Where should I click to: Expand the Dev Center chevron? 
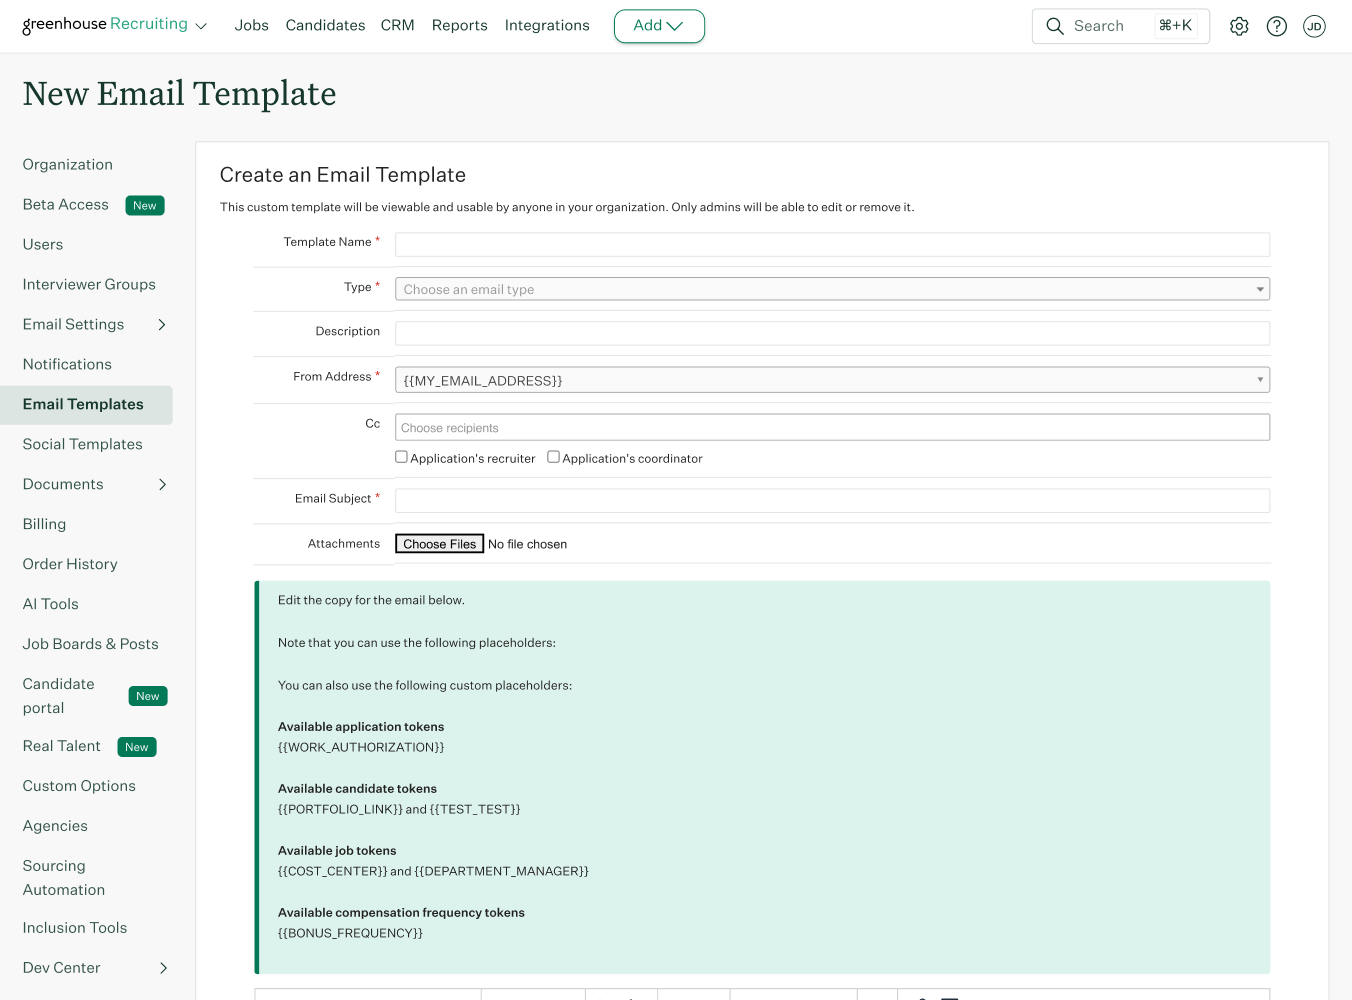pos(163,968)
